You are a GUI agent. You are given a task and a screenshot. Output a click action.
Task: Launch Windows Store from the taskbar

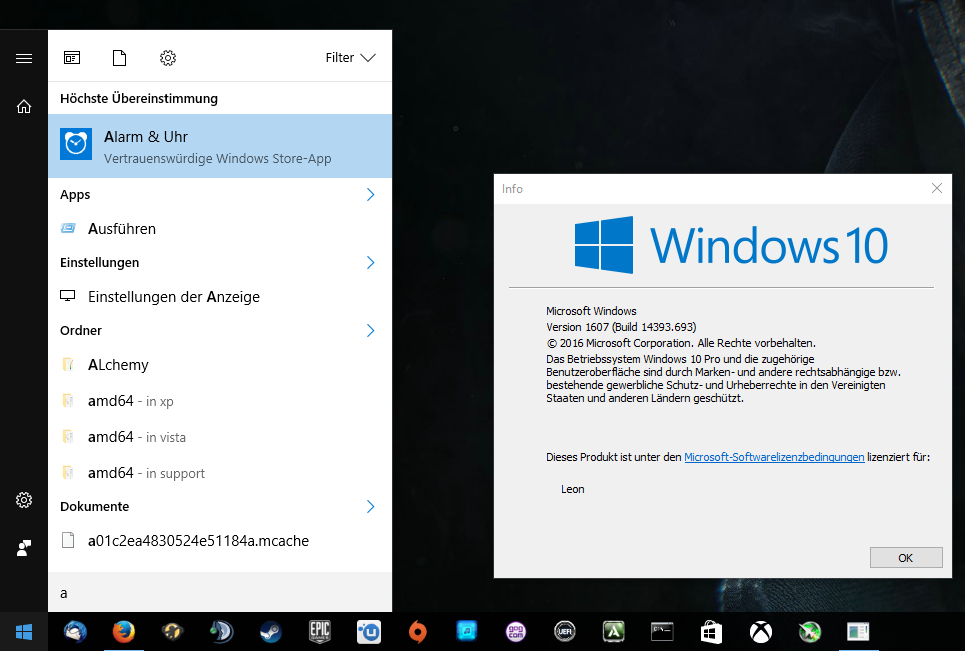point(711,632)
